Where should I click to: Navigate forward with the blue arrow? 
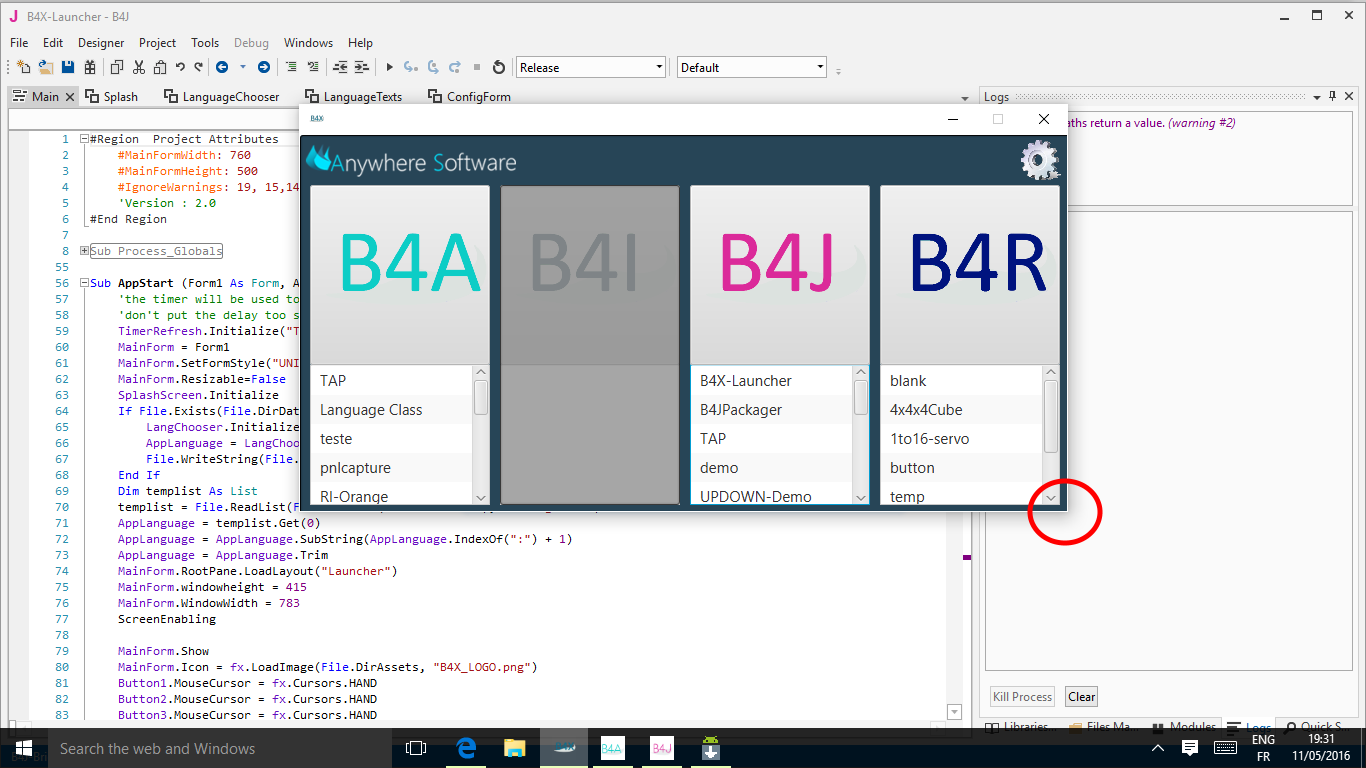pos(263,67)
